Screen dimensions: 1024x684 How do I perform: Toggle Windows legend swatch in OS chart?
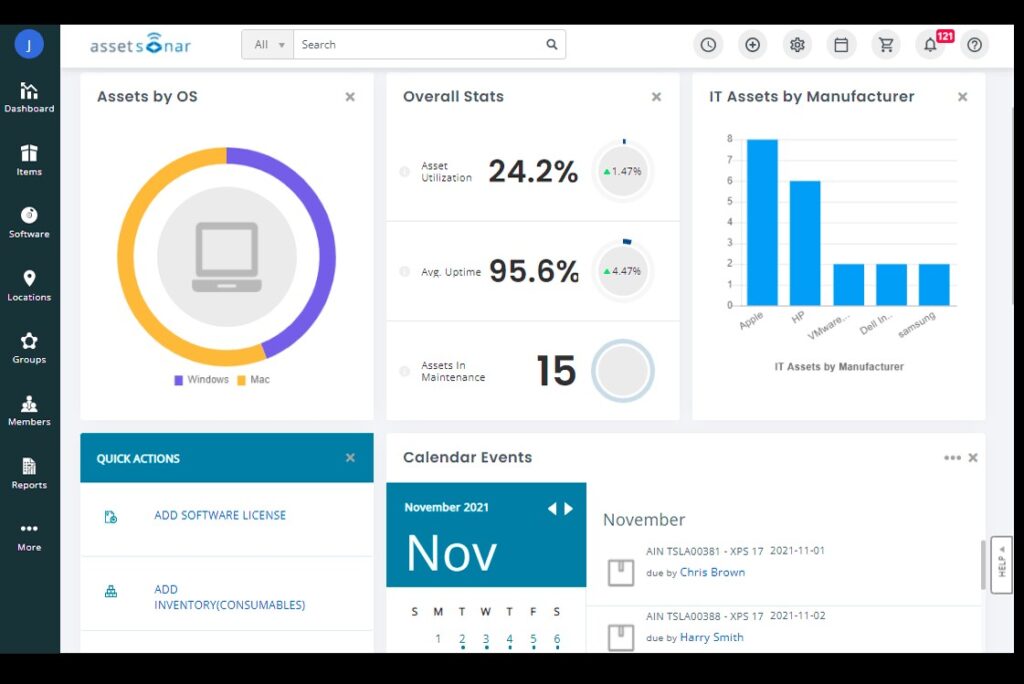pos(178,380)
